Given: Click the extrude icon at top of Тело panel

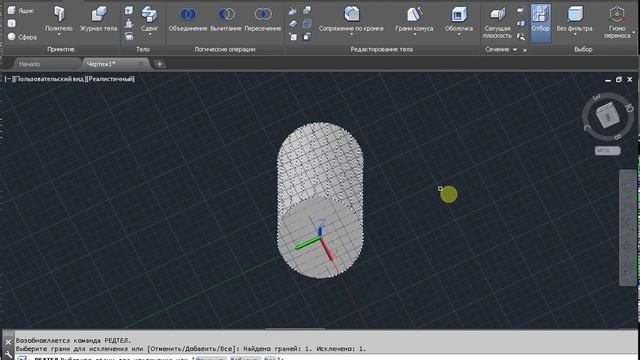Looking at the screenshot, I should point(129,11).
